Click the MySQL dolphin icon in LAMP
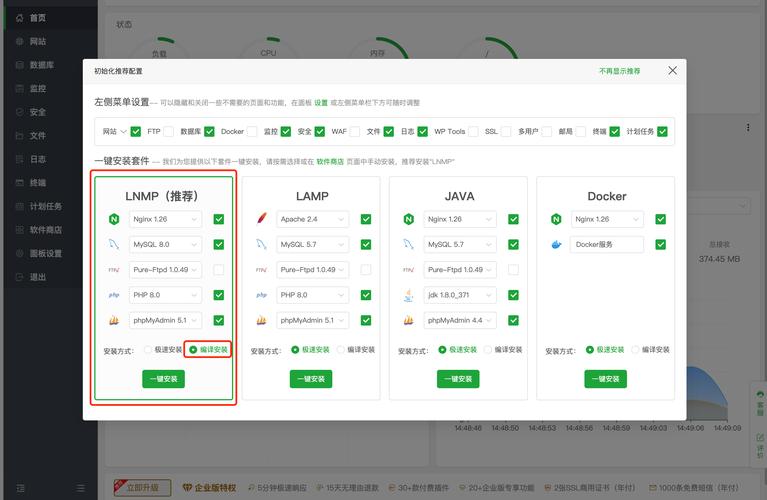The image size is (767, 500). pyautogui.click(x=261, y=244)
